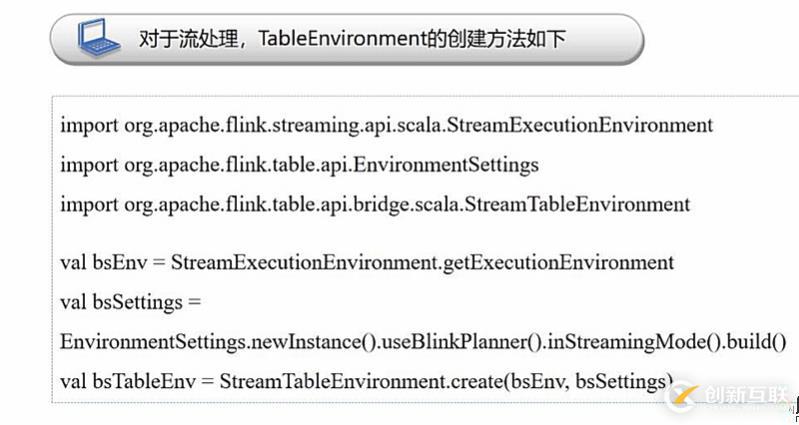This screenshot has height=425, width=799.
Task: Click the orange watermark logo icon
Action: click(x=682, y=395)
